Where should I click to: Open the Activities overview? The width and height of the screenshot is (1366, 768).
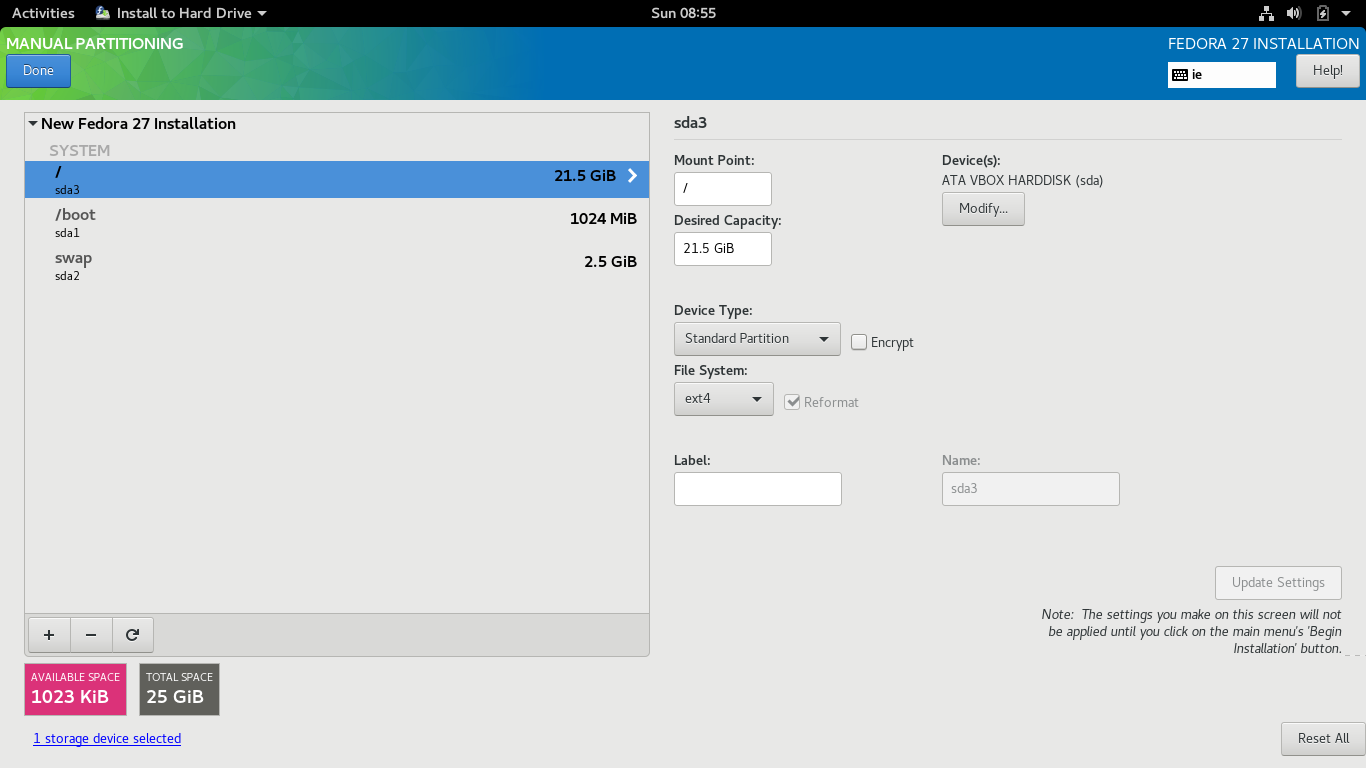coord(43,13)
